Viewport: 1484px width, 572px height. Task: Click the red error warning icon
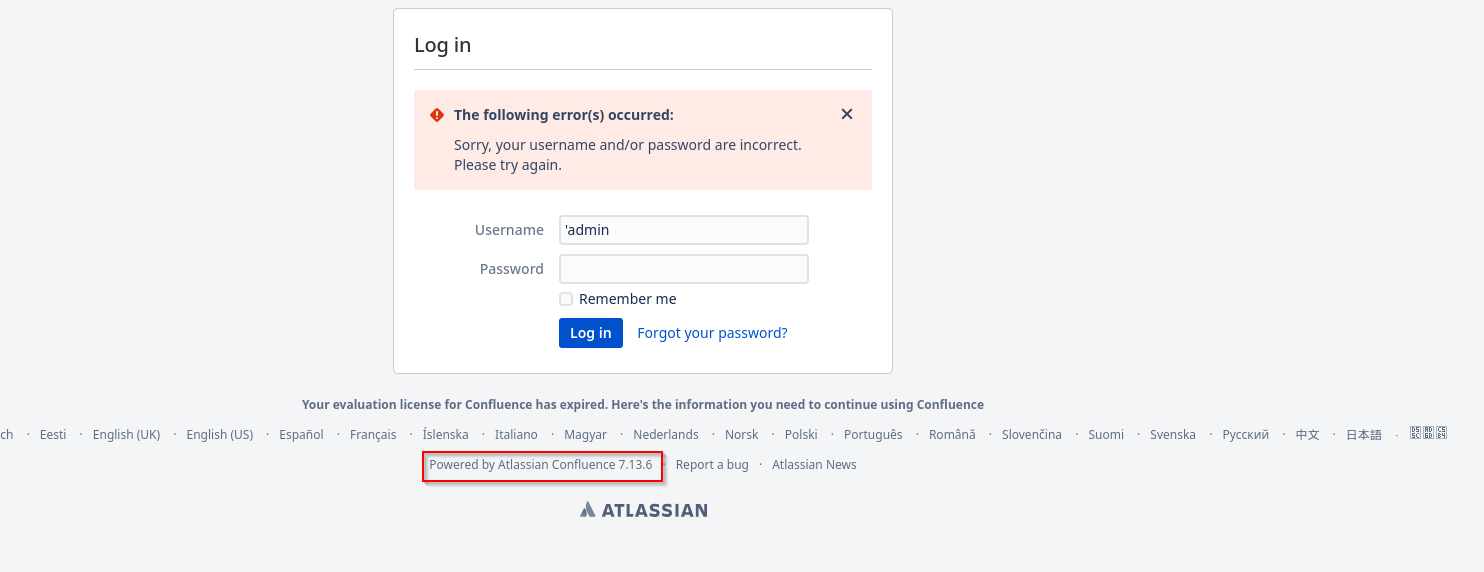click(x=437, y=115)
